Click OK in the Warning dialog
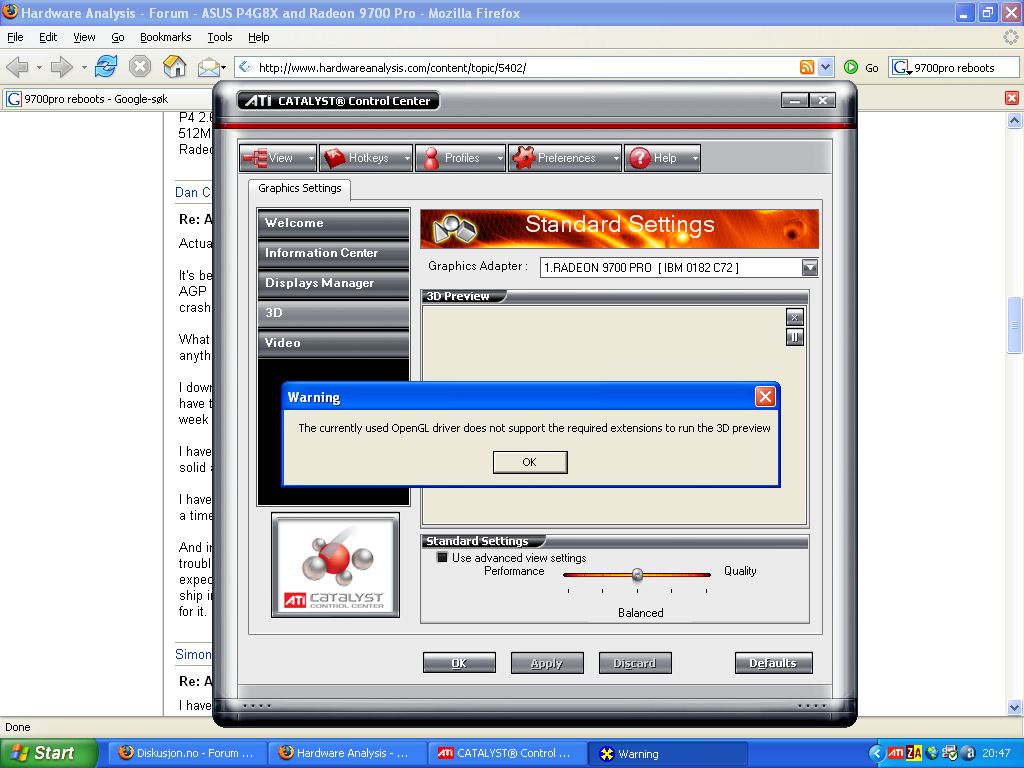 pos(530,462)
